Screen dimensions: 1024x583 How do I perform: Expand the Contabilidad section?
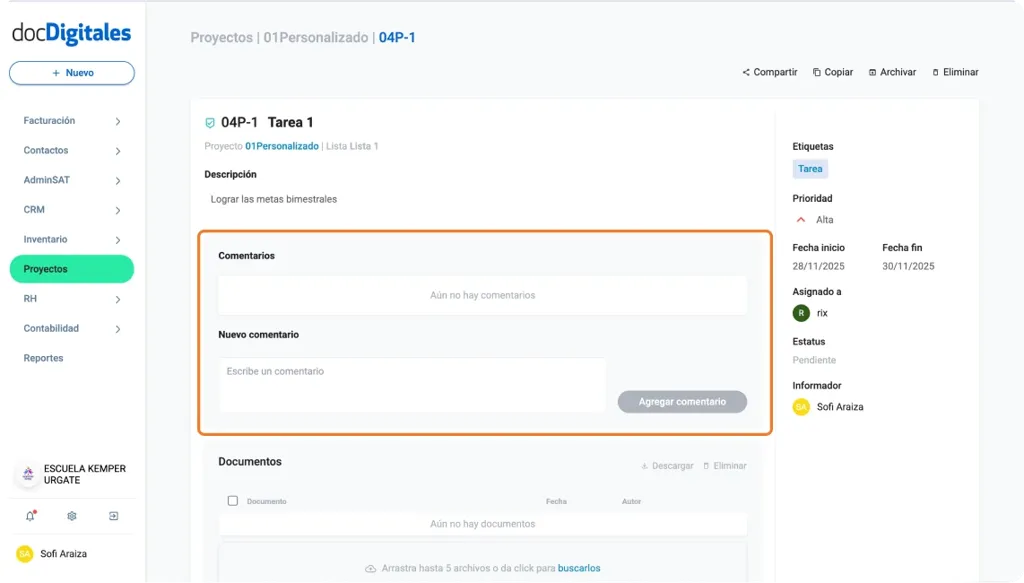pos(120,328)
